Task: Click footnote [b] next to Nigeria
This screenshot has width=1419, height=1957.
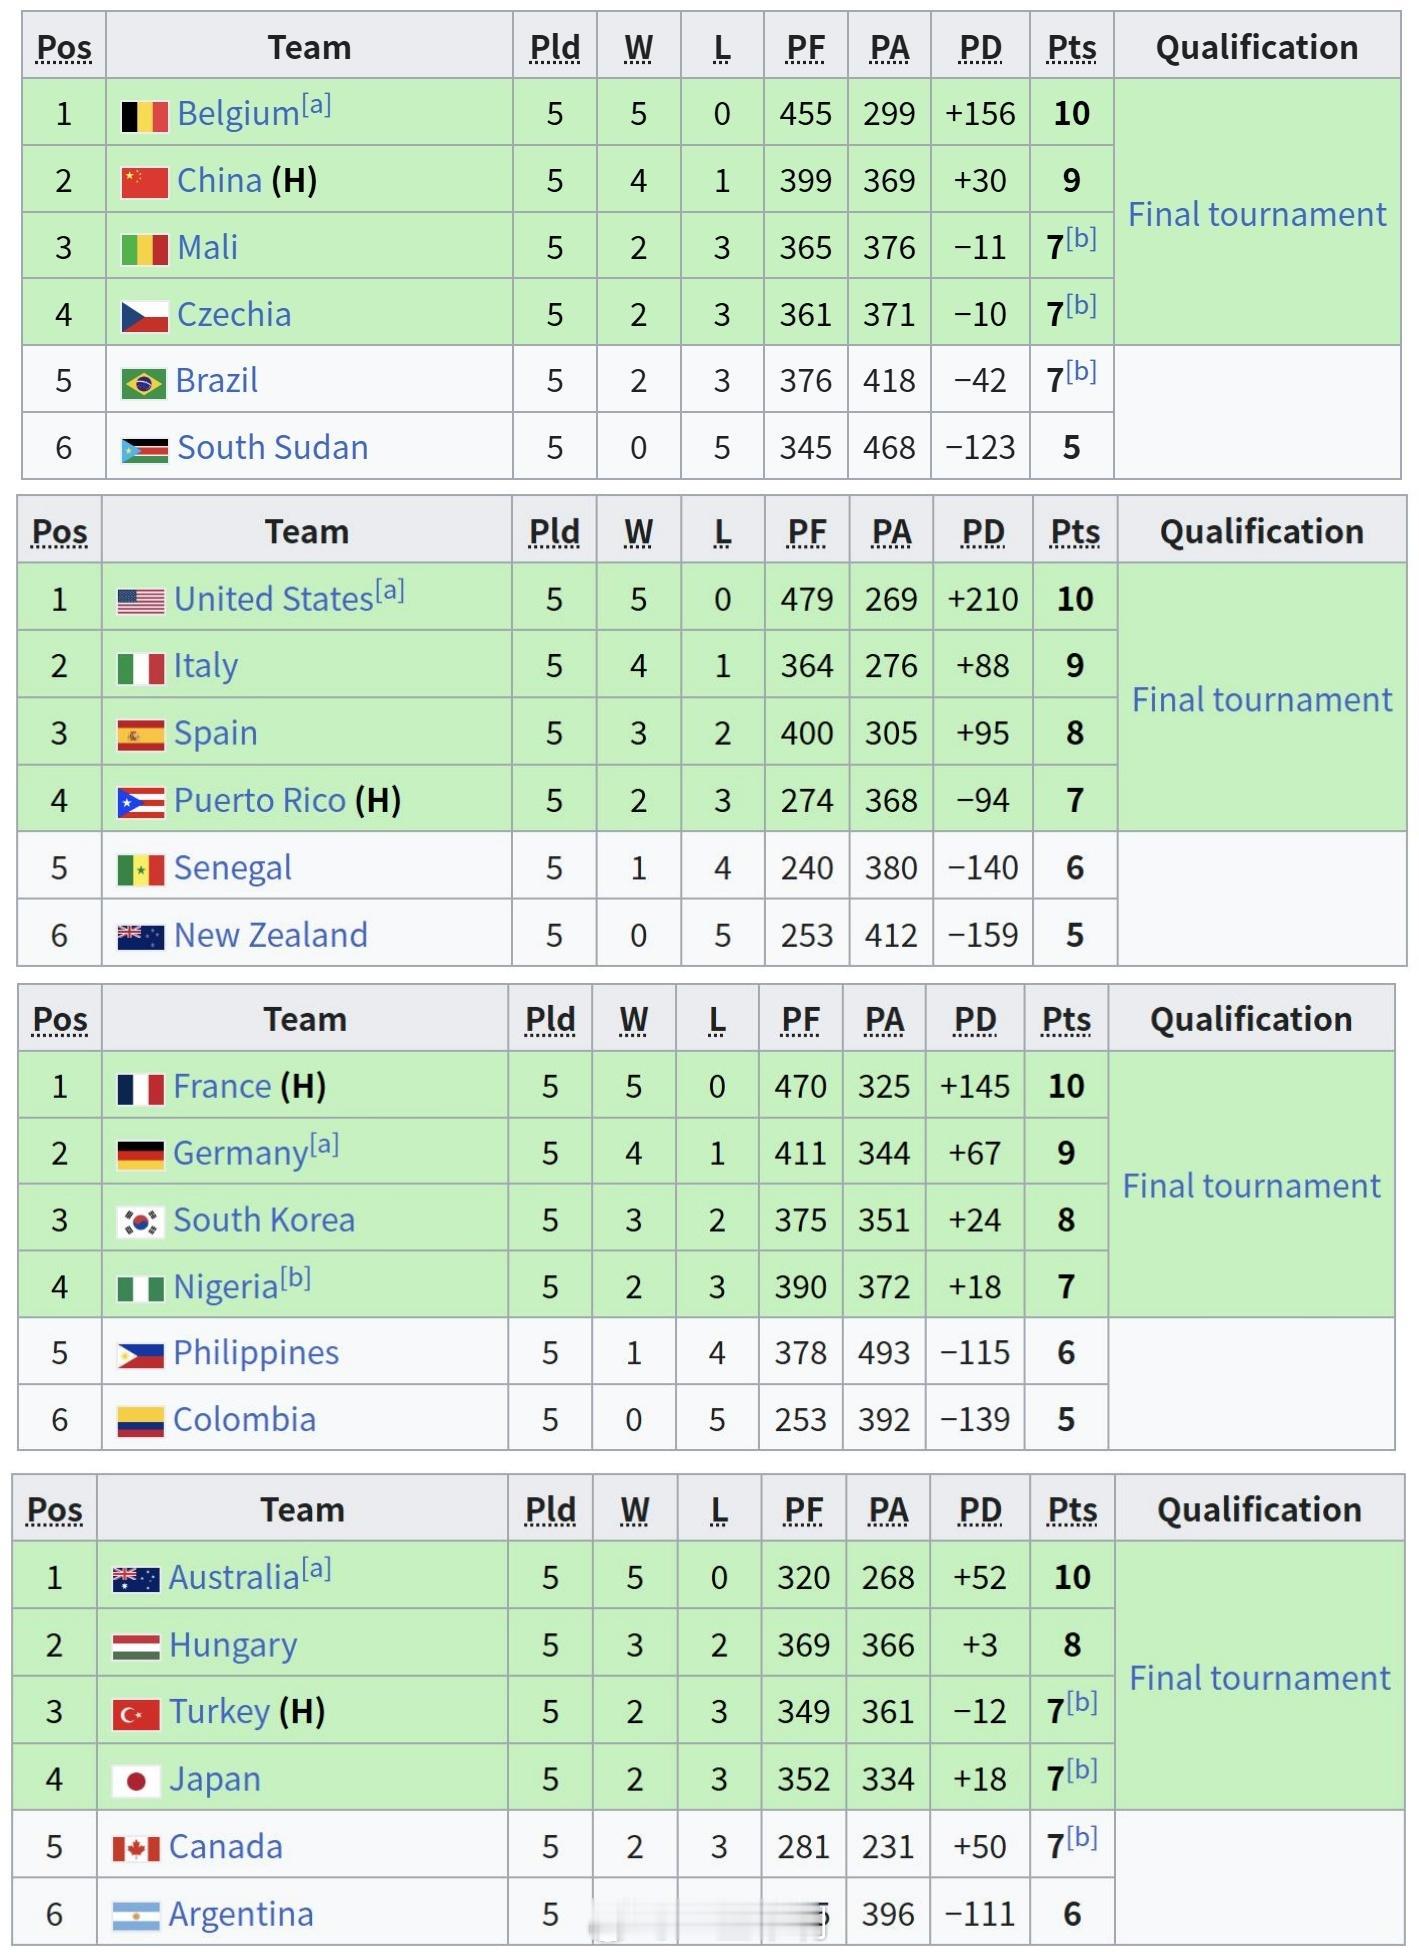Action: (295, 1278)
